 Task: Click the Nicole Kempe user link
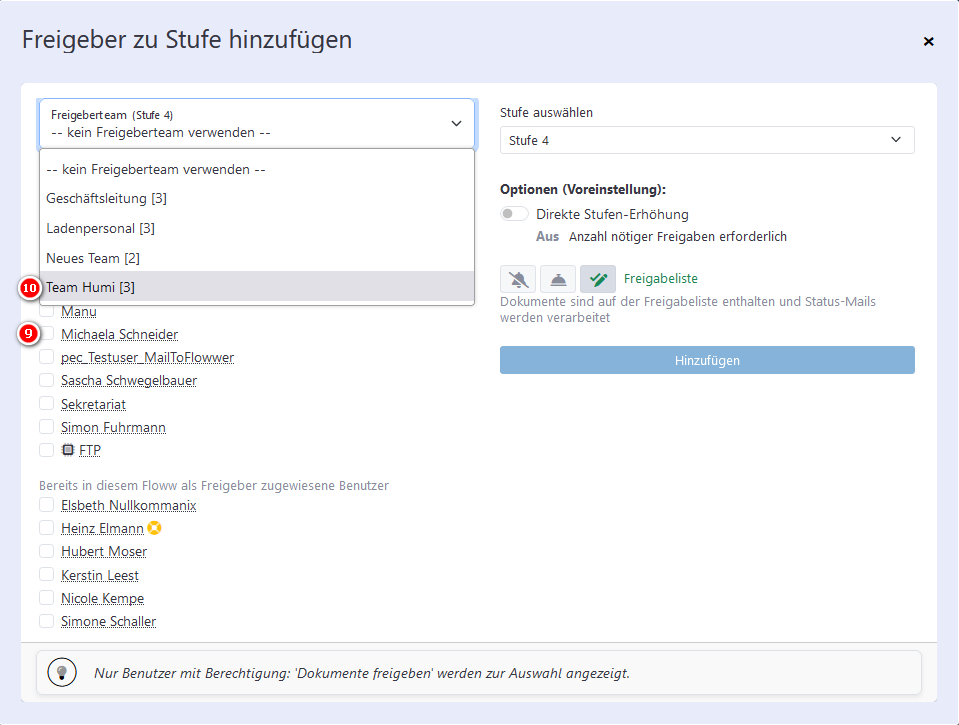[x=103, y=598]
